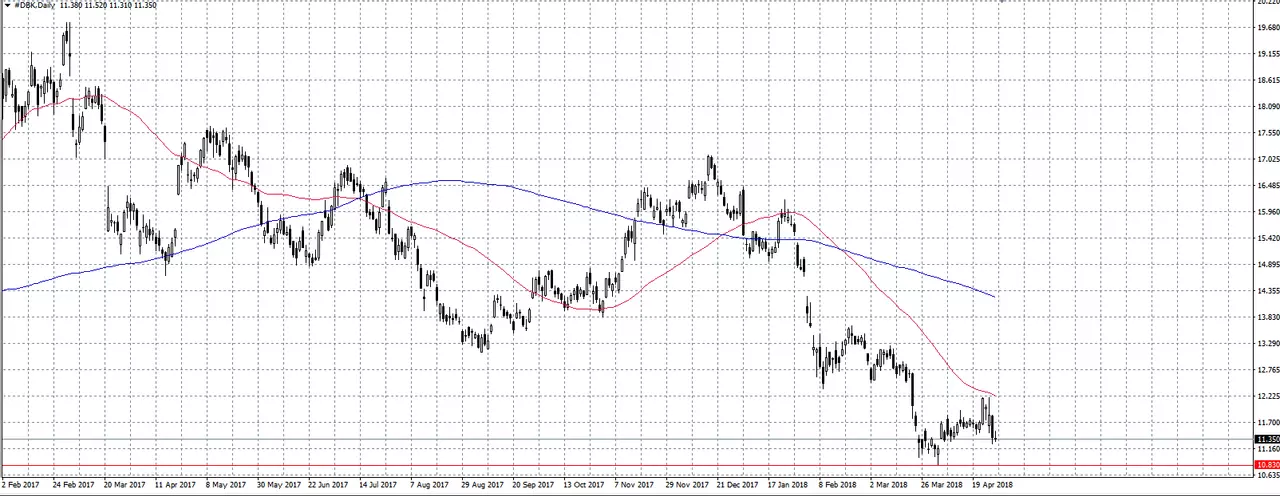
Task: Click the OHLC values 11.380 11.520 11.310 11.350
Action: pyautogui.click(x=108, y=5)
